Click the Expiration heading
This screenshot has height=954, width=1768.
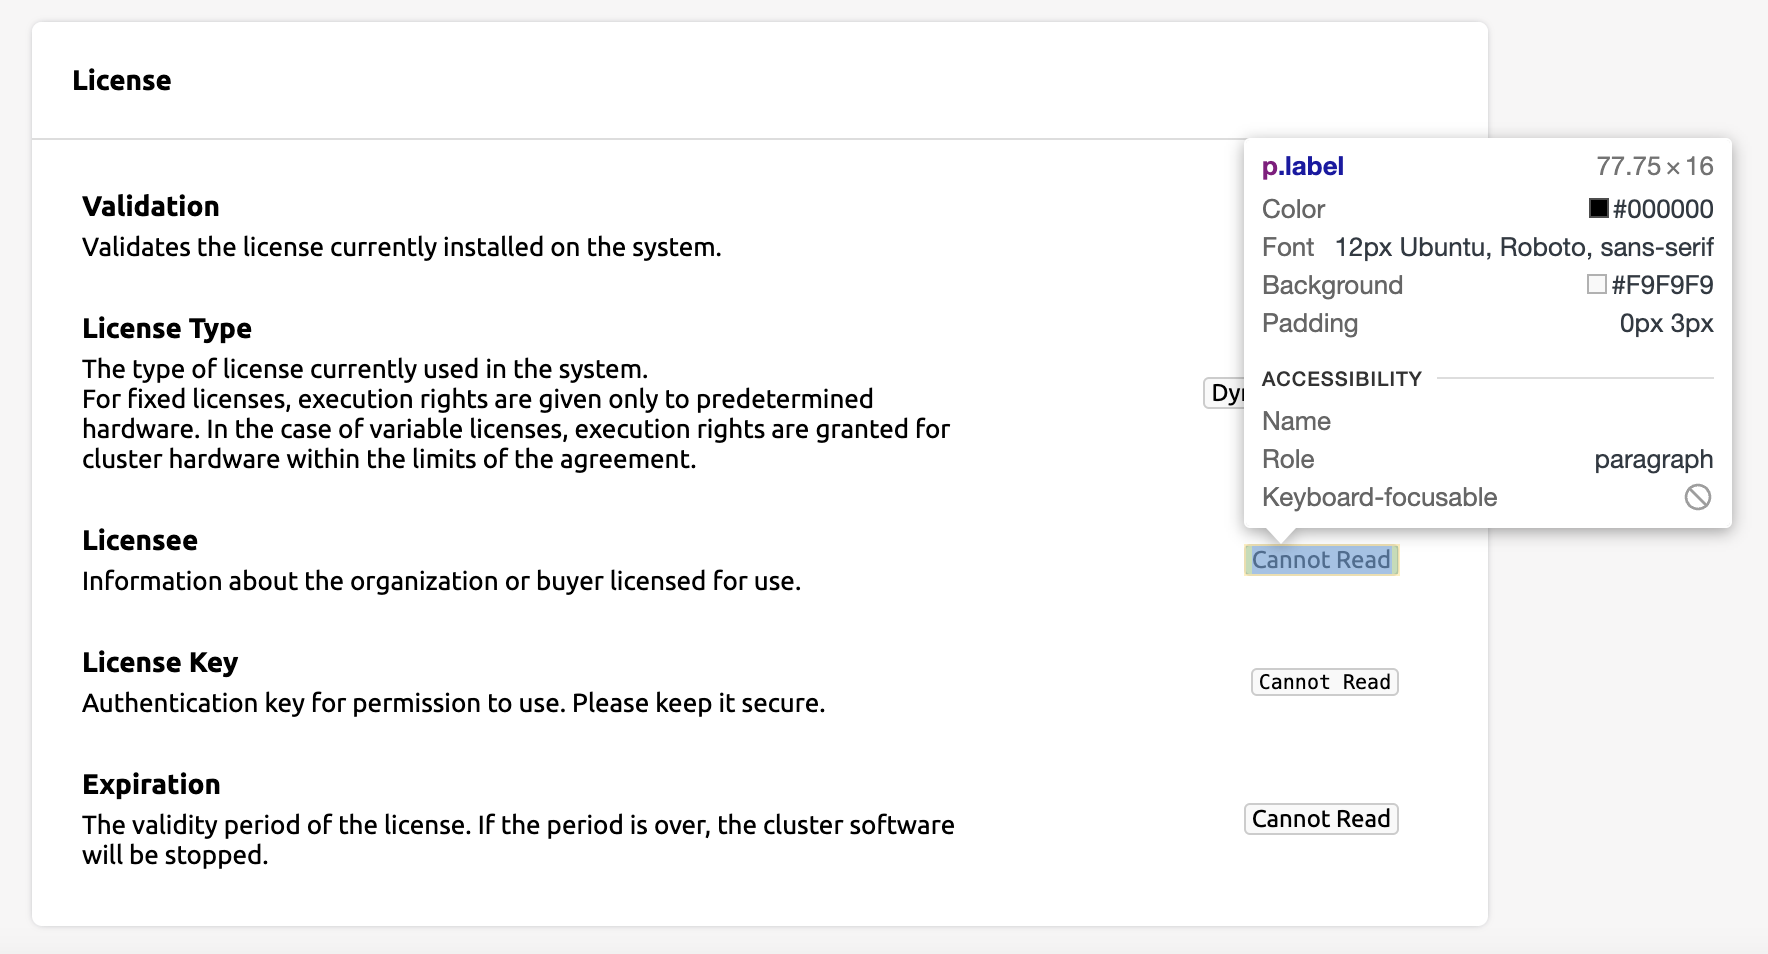[151, 784]
